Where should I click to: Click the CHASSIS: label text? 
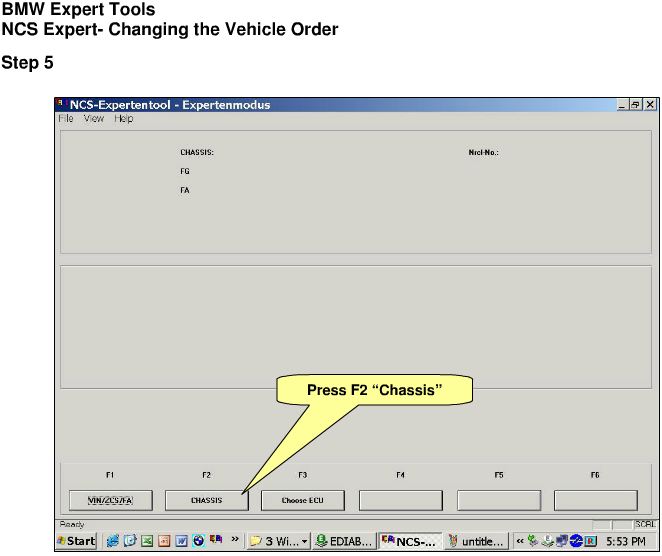click(x=197, y=152)
